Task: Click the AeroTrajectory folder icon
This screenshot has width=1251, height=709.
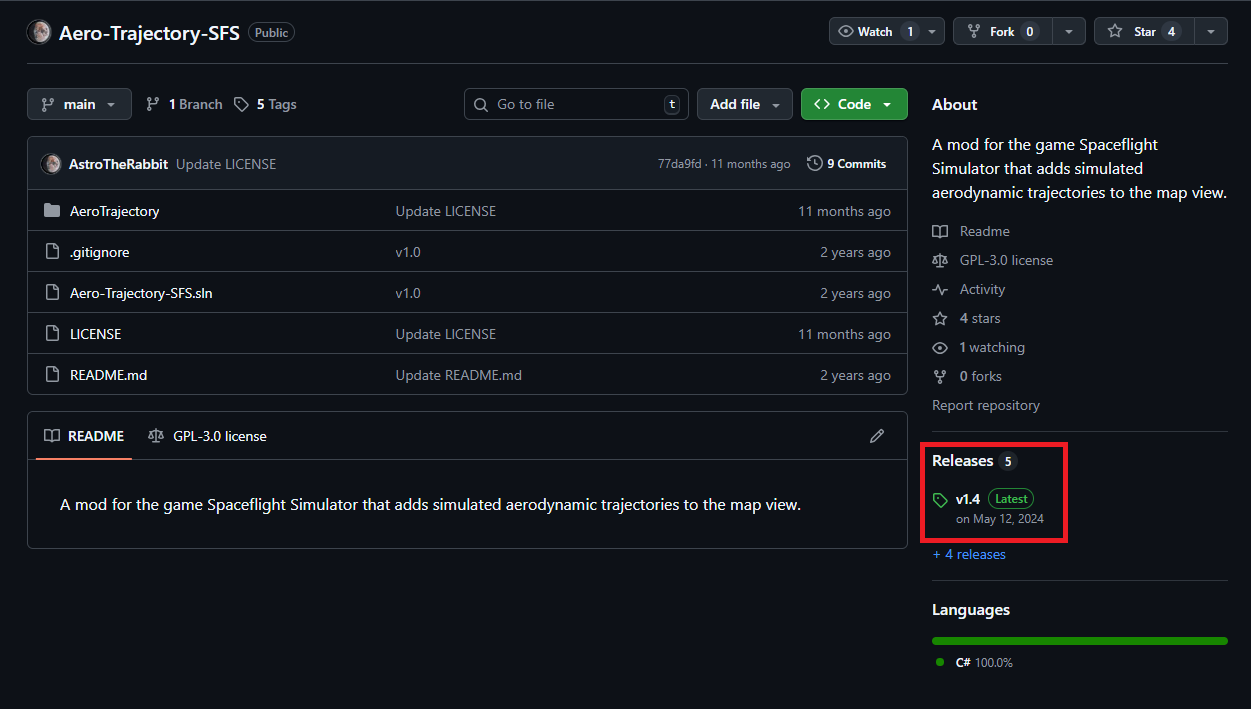Action: [53, 211]
